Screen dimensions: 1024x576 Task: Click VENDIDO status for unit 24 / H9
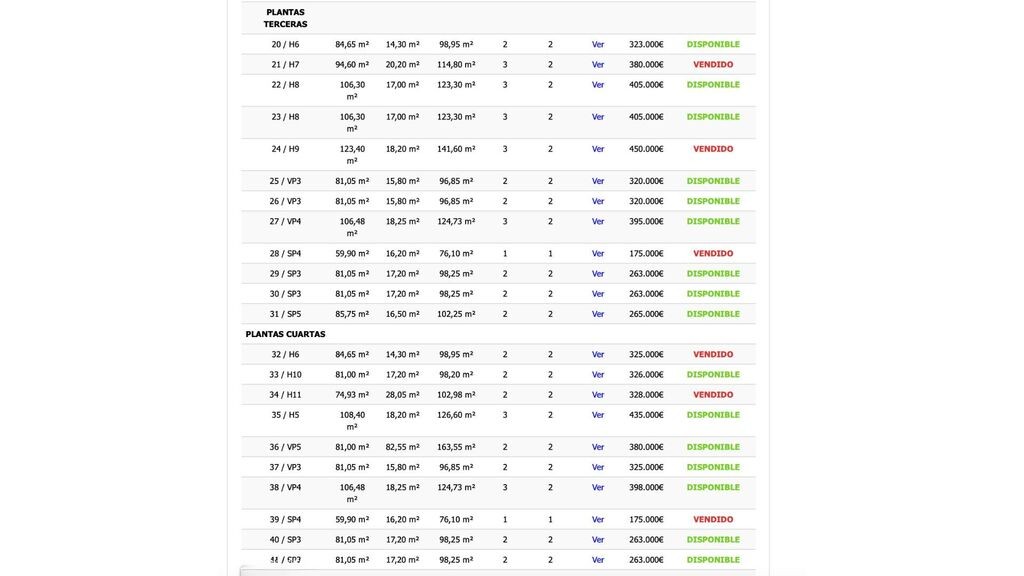coord(713,149)
